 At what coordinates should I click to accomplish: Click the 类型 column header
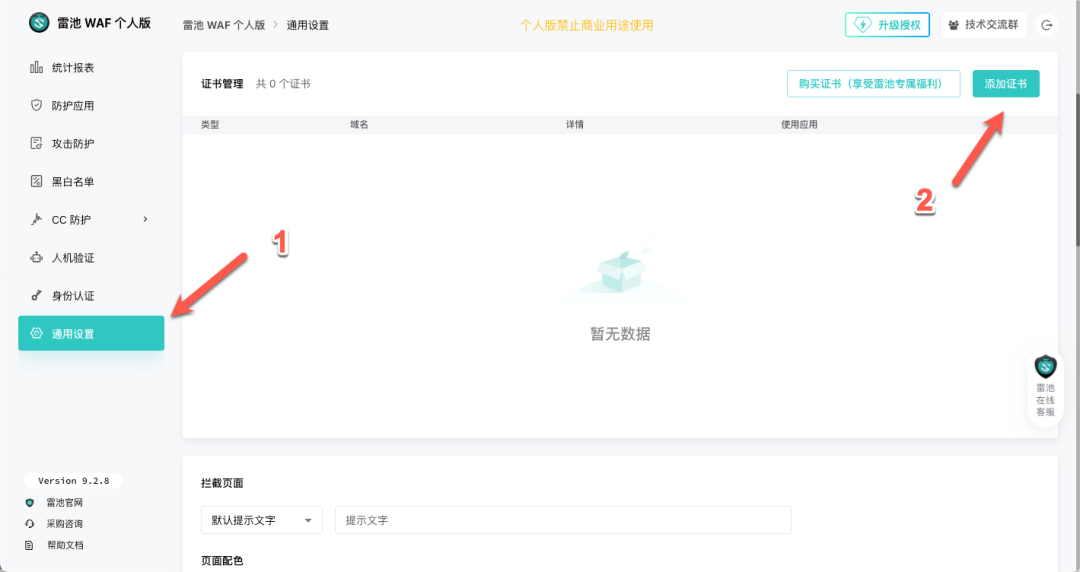tap(210, 124)
